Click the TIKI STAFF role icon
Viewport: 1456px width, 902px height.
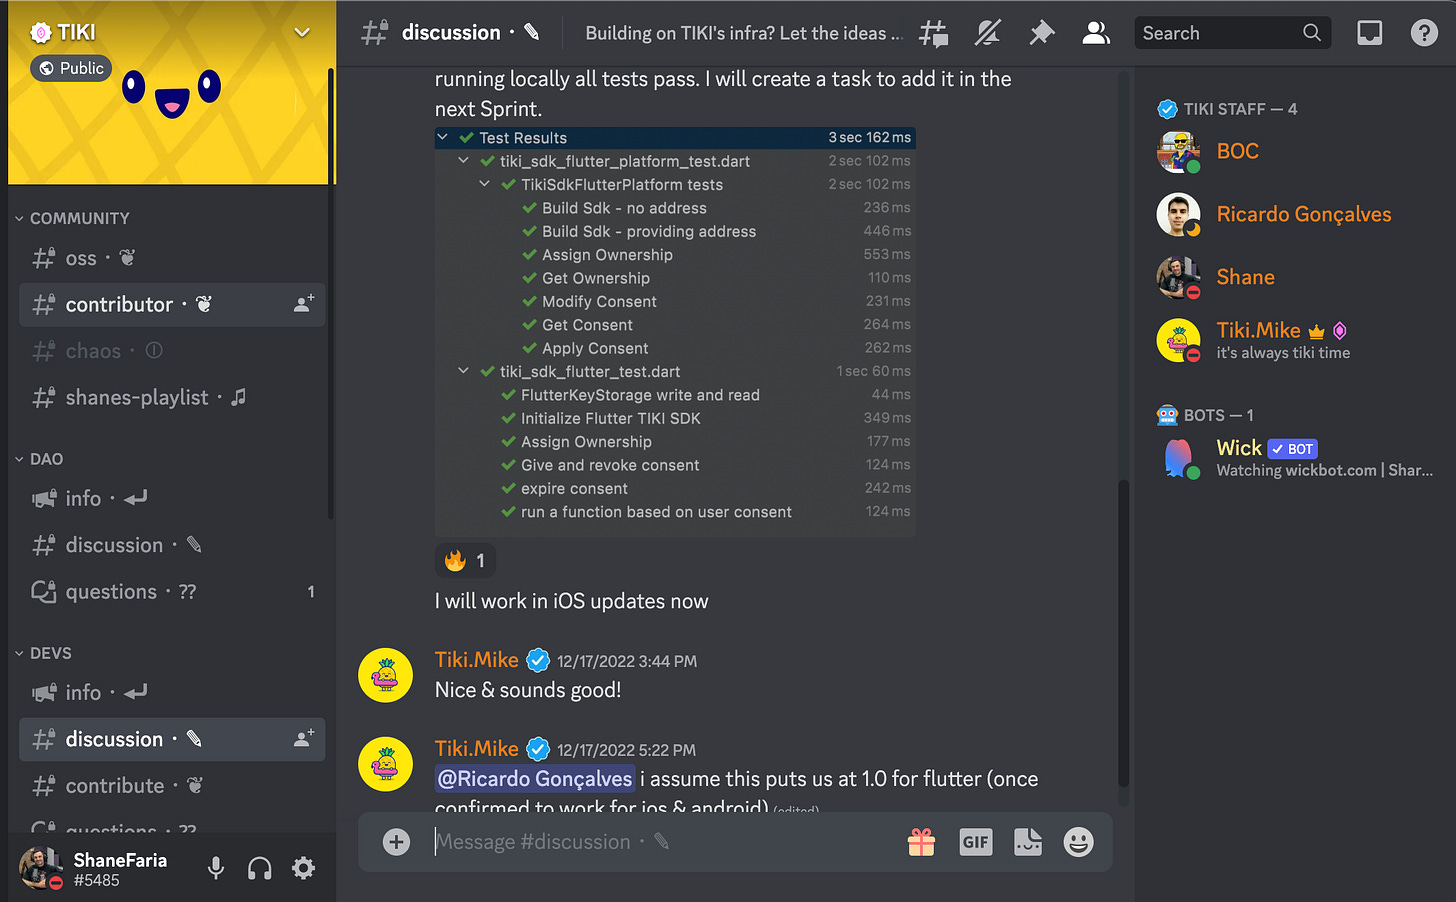1166,109
